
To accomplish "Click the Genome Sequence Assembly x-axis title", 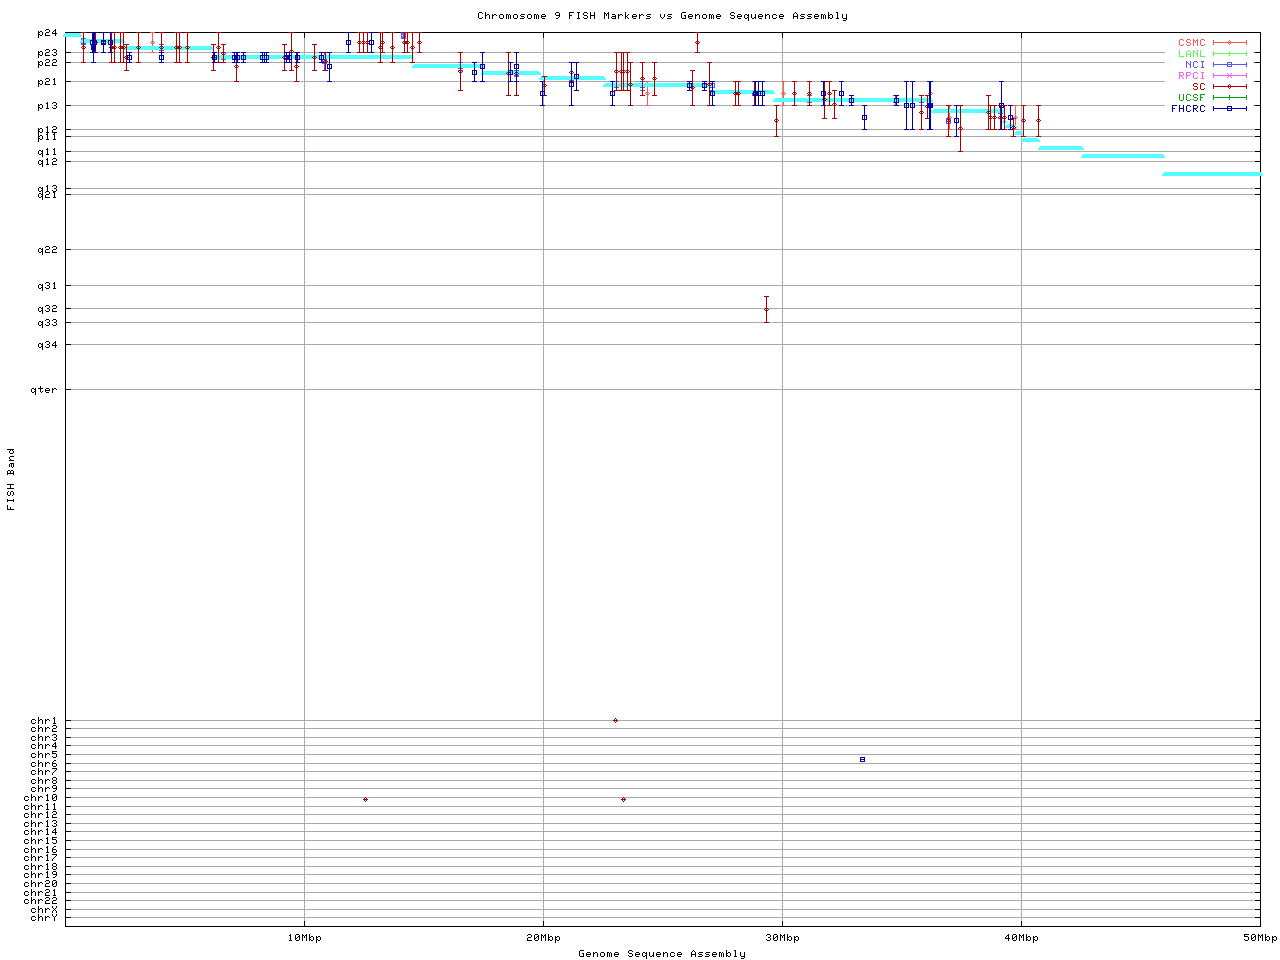I will [662, 954].
